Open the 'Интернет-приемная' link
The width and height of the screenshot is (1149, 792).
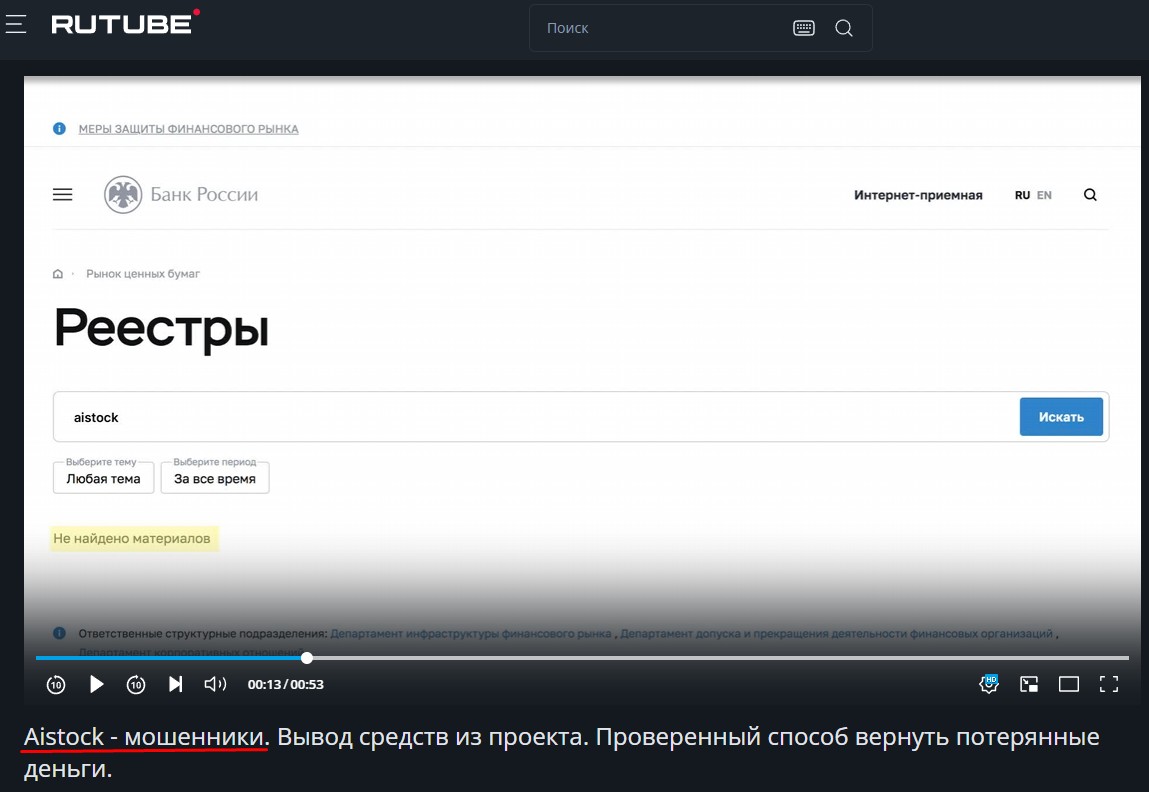pyautogui.click(x=918, y=195)
